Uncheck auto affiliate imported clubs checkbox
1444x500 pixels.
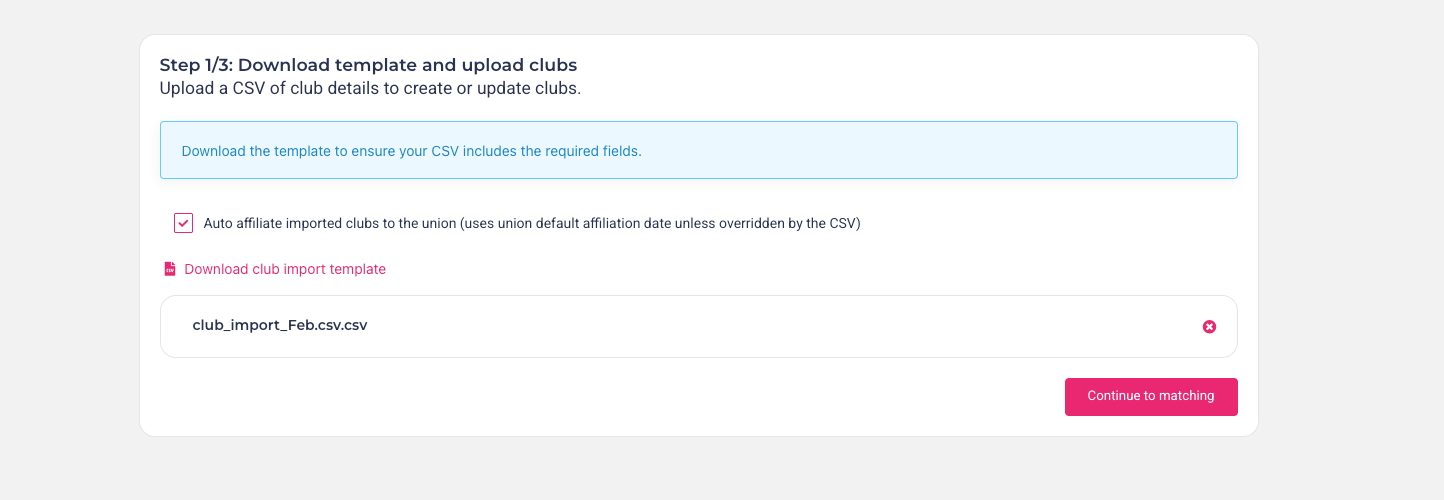[x=183, y=223]
